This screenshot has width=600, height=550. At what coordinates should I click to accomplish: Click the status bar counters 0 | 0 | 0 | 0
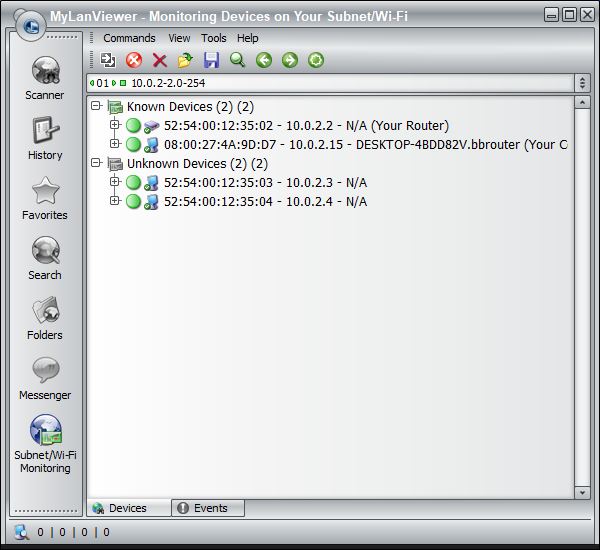(73, 532)
